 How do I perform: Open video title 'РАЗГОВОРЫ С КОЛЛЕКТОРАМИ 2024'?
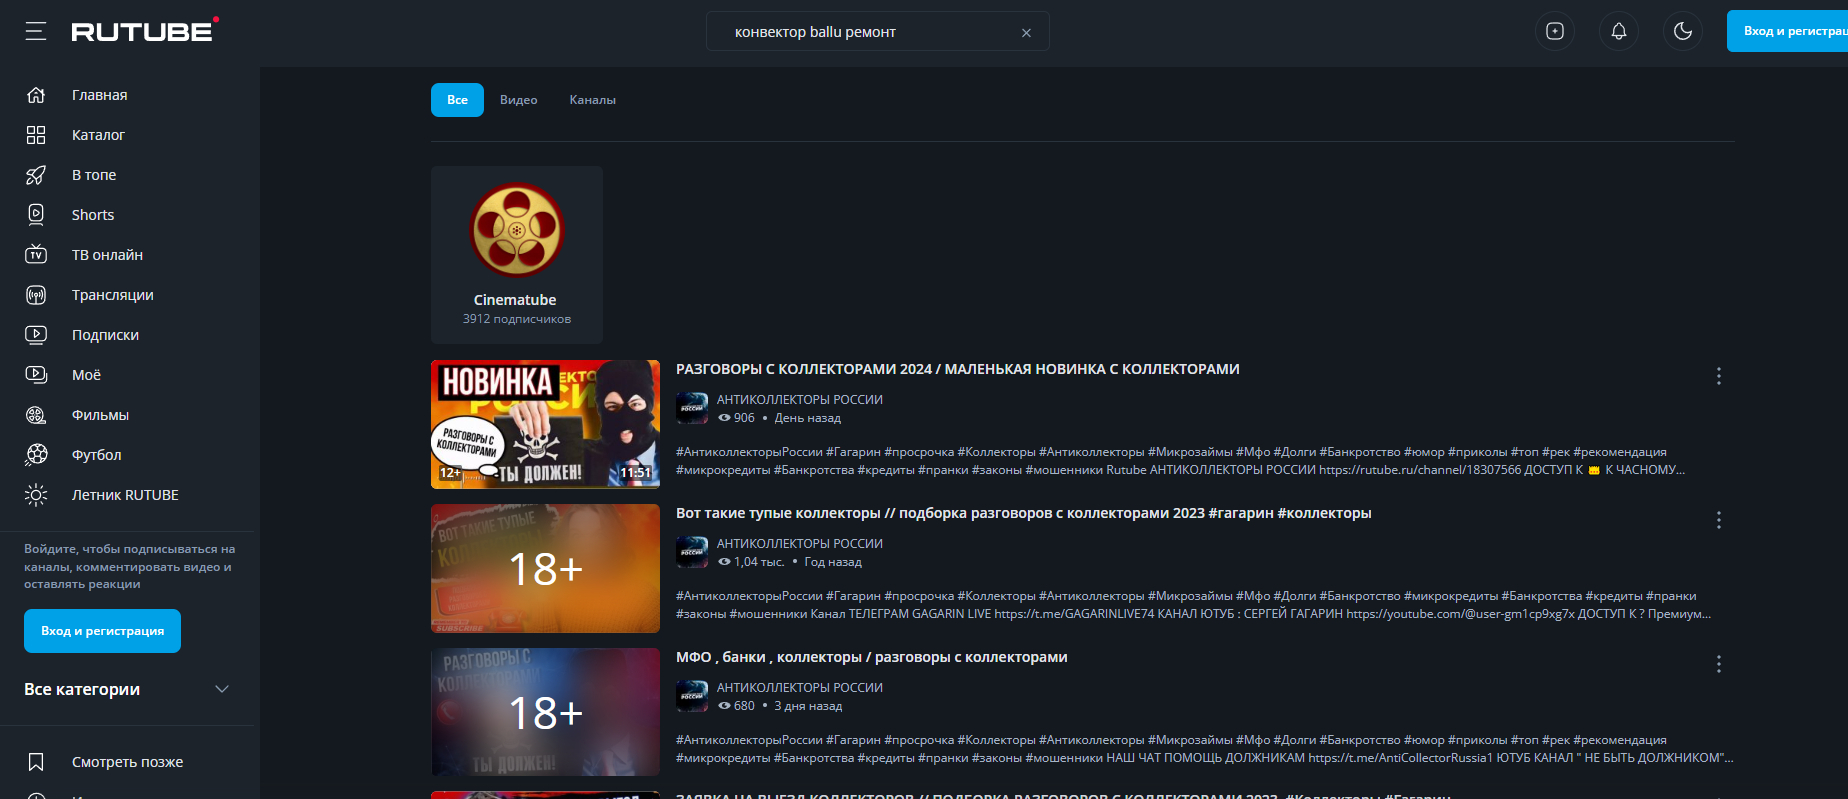coord(958,369)
